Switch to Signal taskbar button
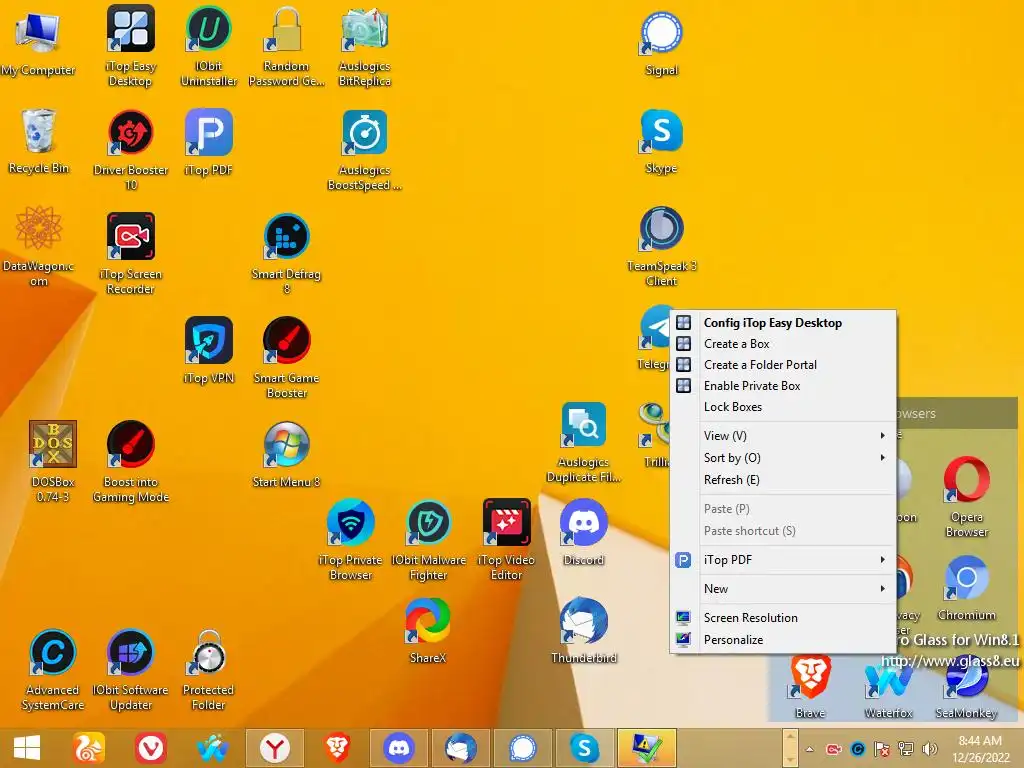Screen dimensions: 1024x768 [522, 748]
